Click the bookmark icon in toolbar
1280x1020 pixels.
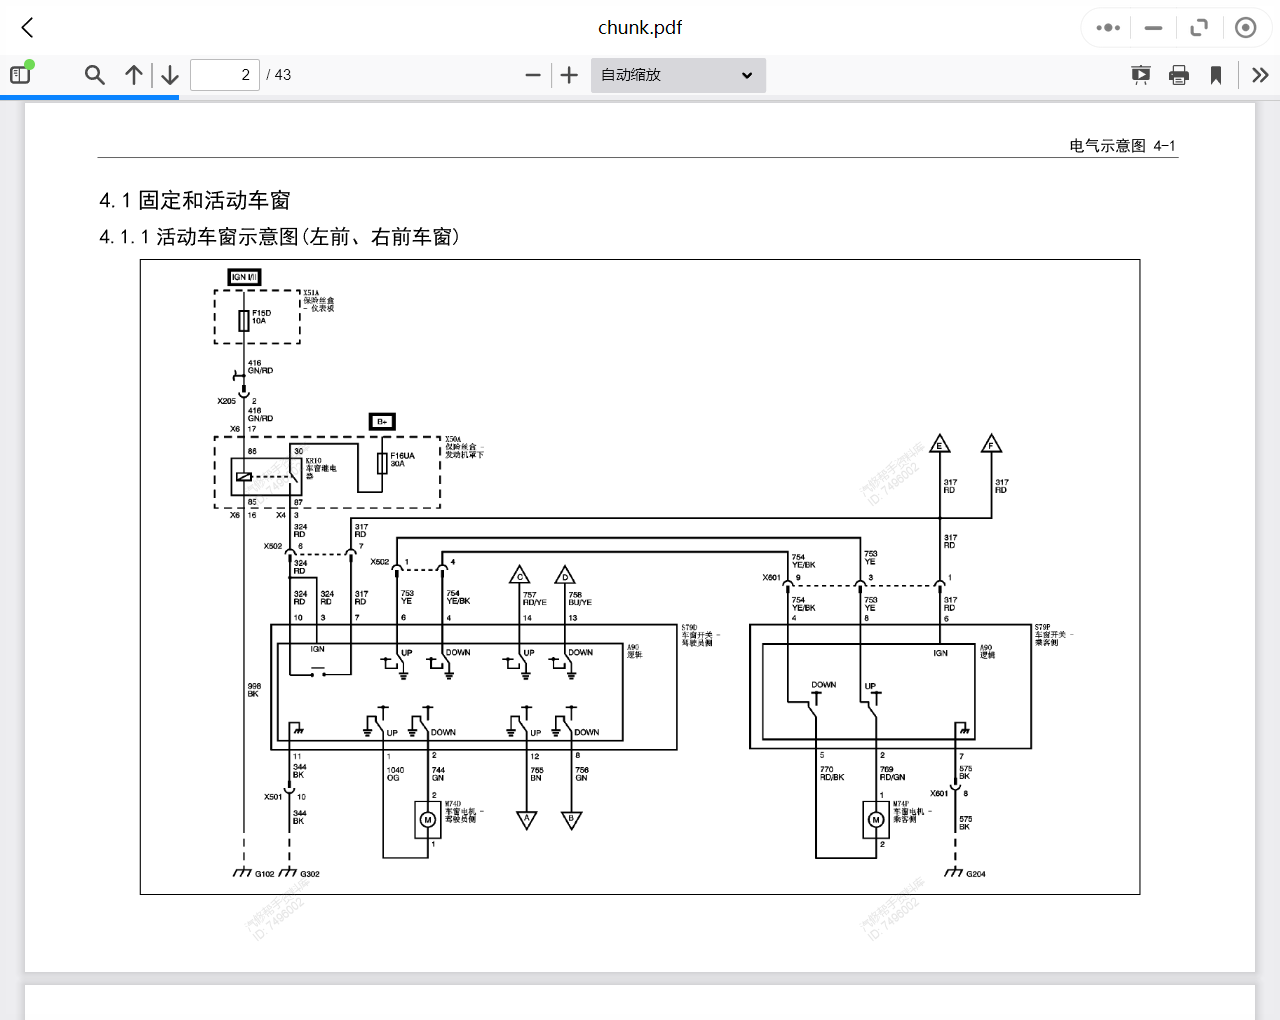pos(1216,75)
